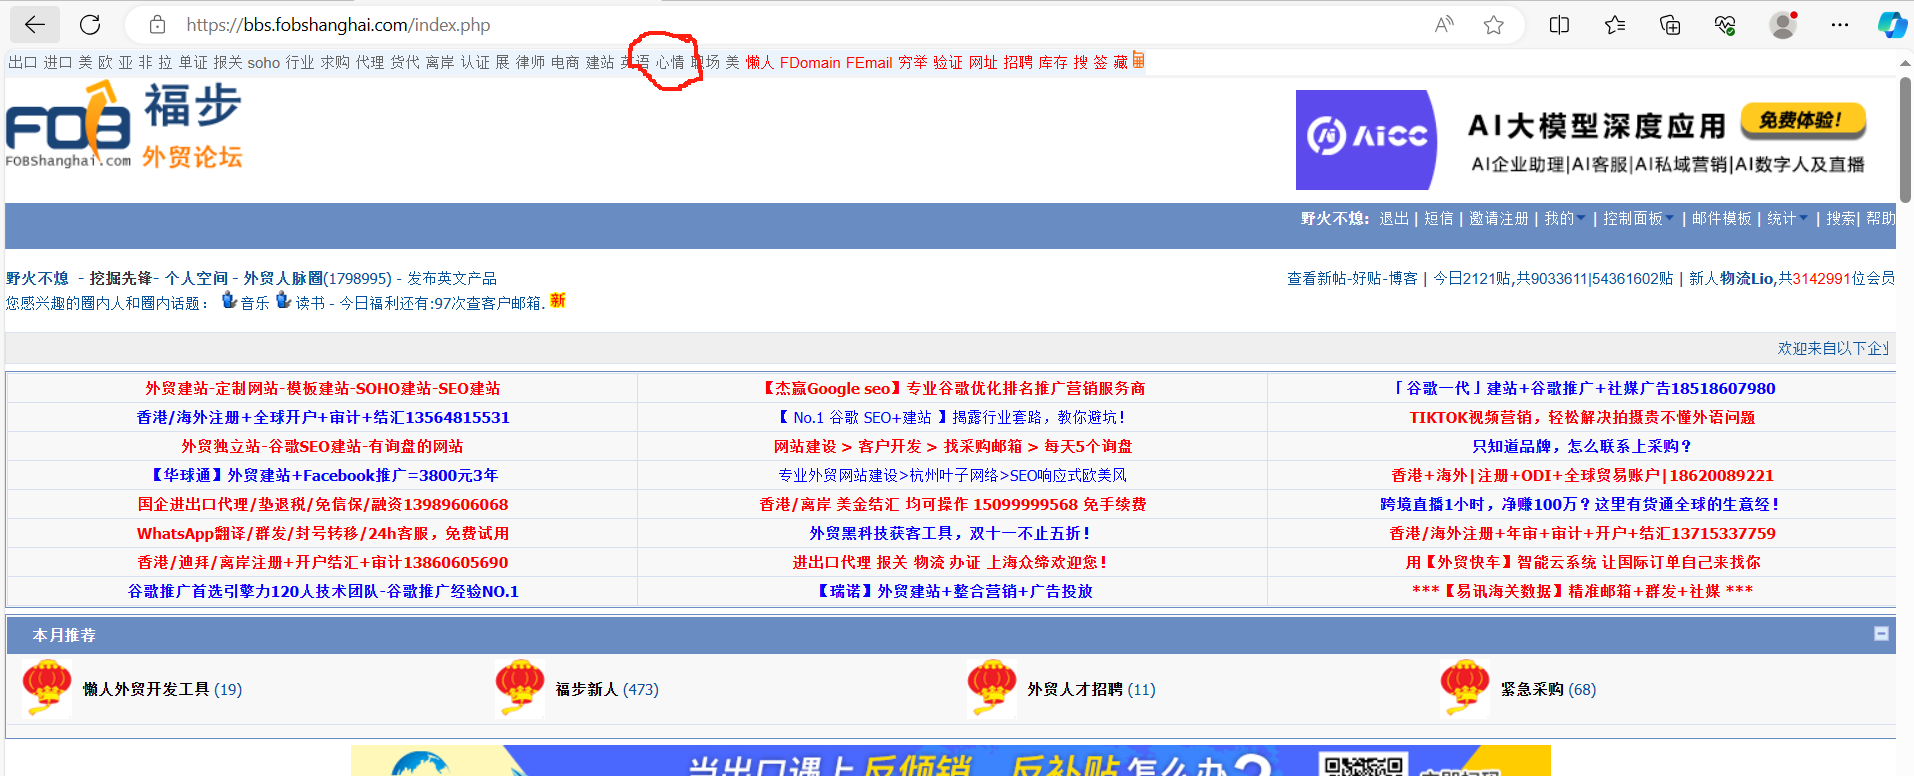The height and width of the screenshot is (776, 1914).
Task: Click the browser address bar URL
Action: [338, 25]
